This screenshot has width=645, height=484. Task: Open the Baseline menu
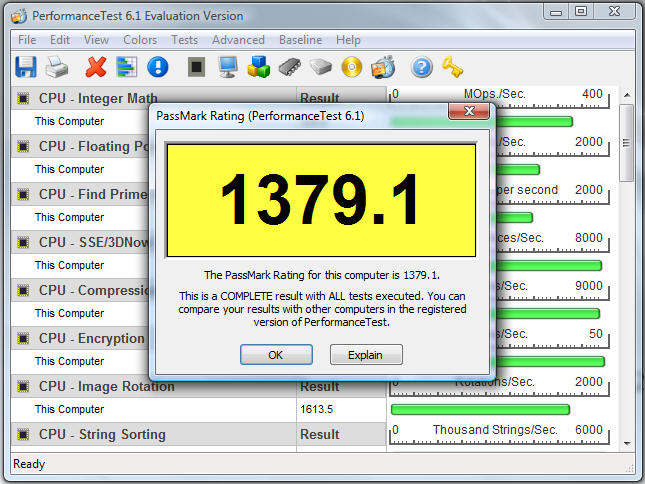(300, 40)
